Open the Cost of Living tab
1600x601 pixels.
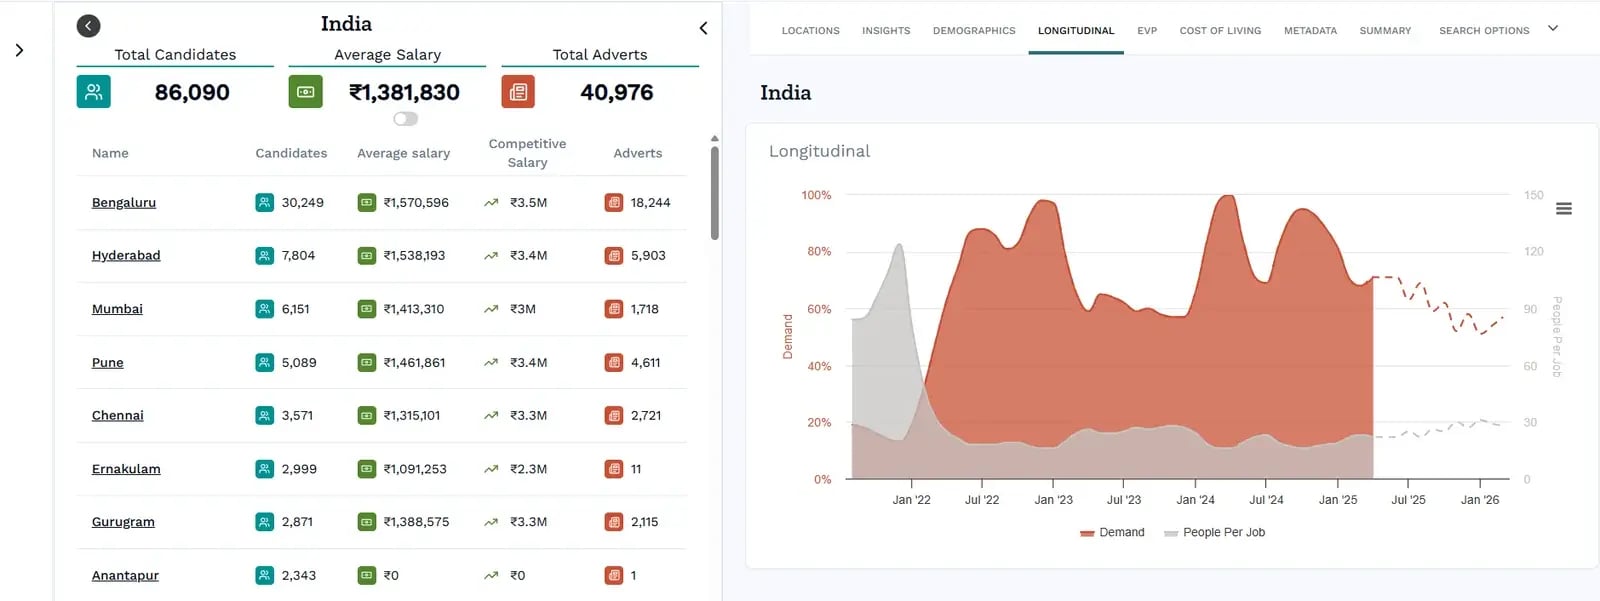click(x=1220, y=31)
